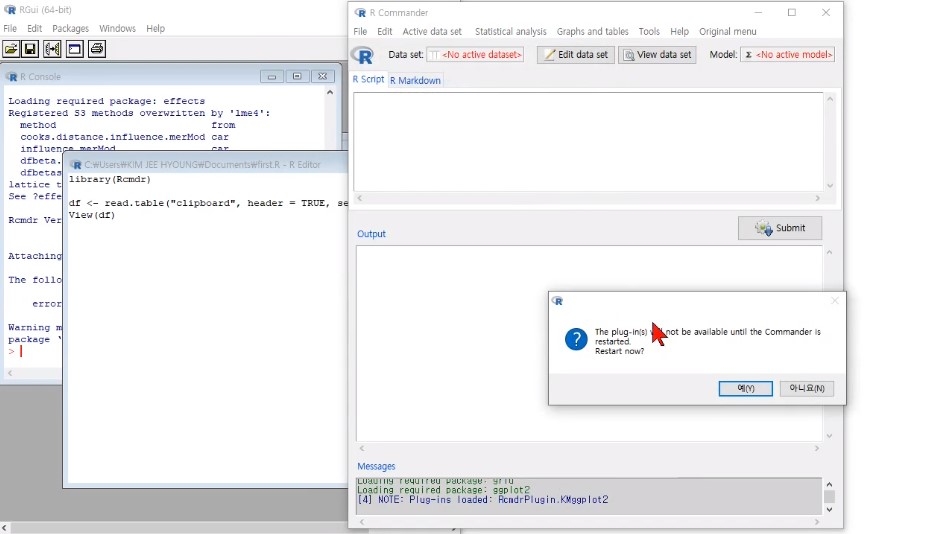
Task: Open R Commander Edit menu
Action: point(385,31)
